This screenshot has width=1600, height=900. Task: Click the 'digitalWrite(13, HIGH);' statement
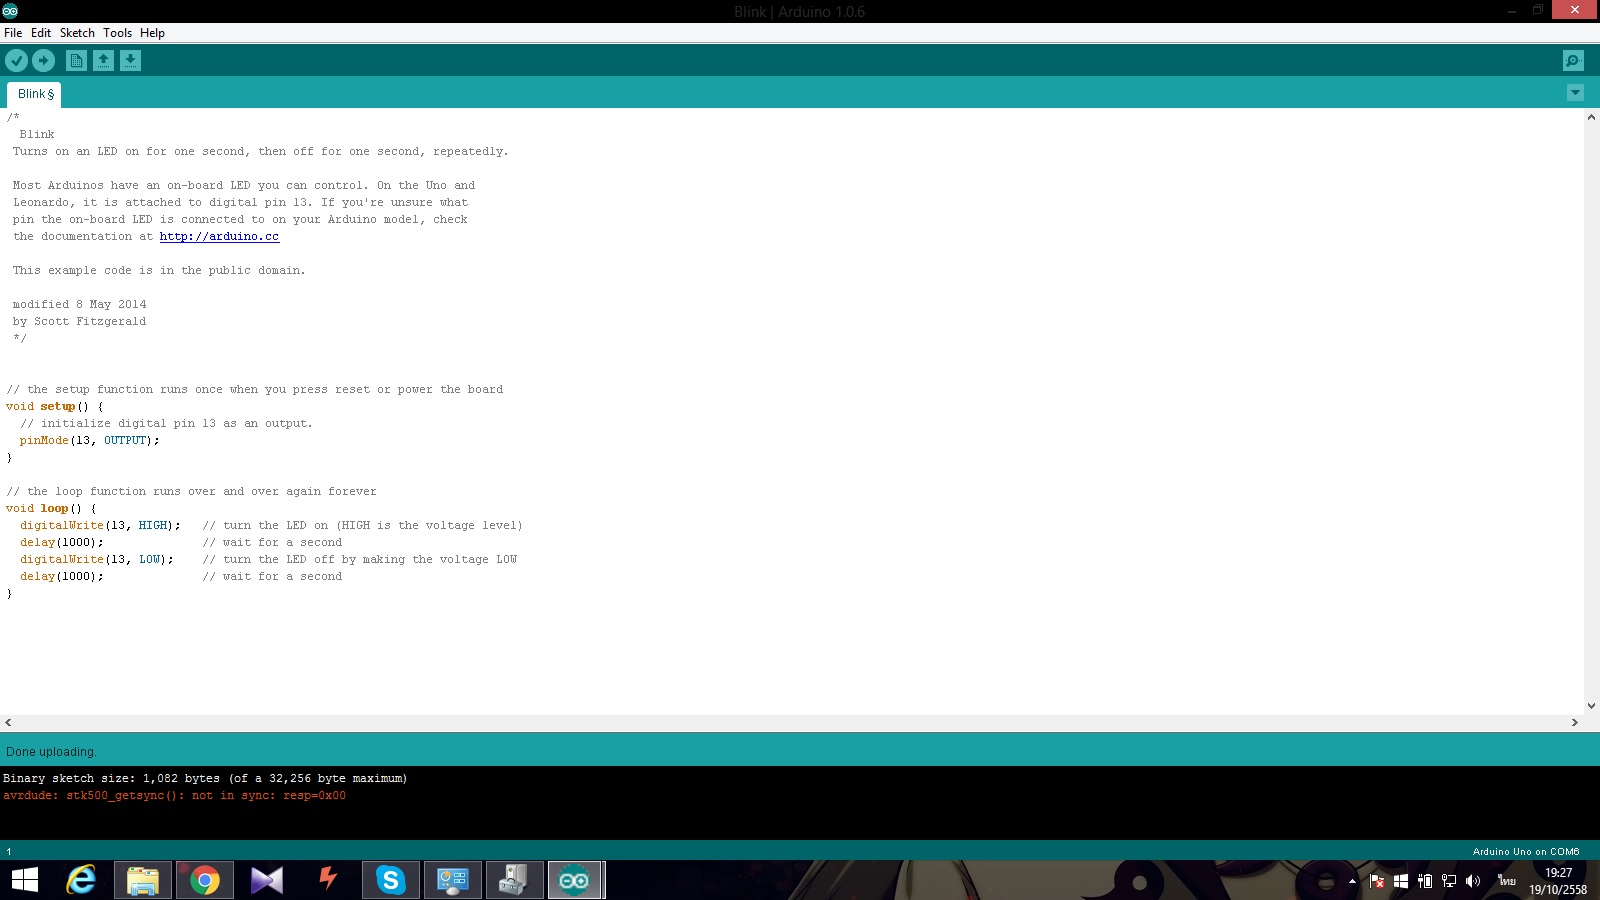pyautogui.click(x=100, y=526)
